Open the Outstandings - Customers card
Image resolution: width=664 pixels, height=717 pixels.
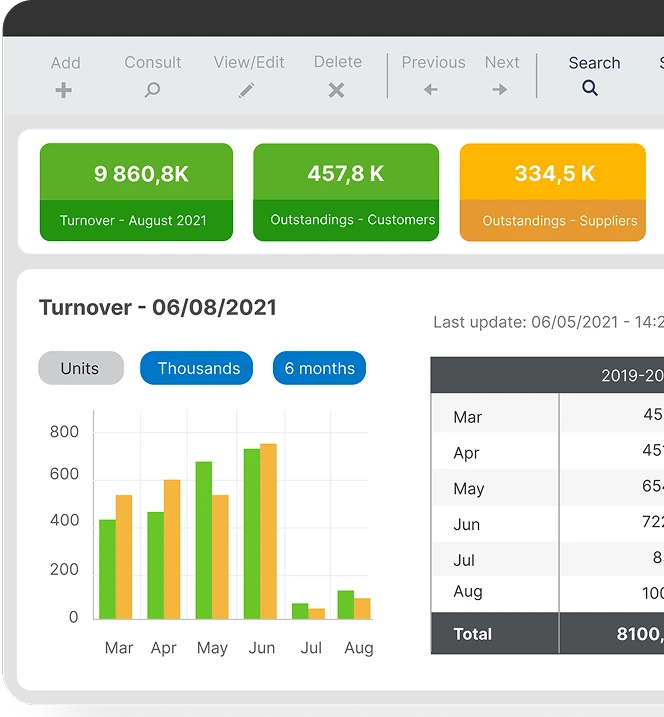[346, 192]
